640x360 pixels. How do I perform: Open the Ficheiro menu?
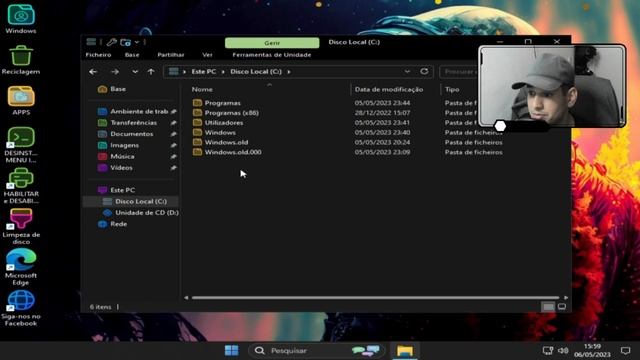98,55
